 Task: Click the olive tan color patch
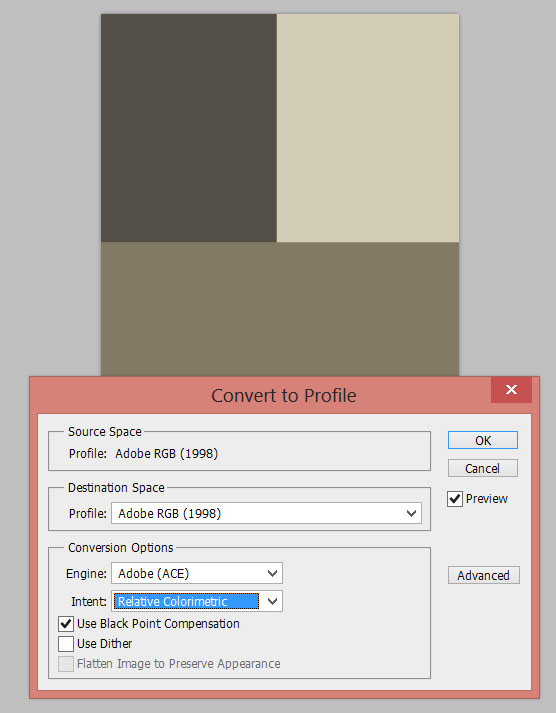pos(280,309)
